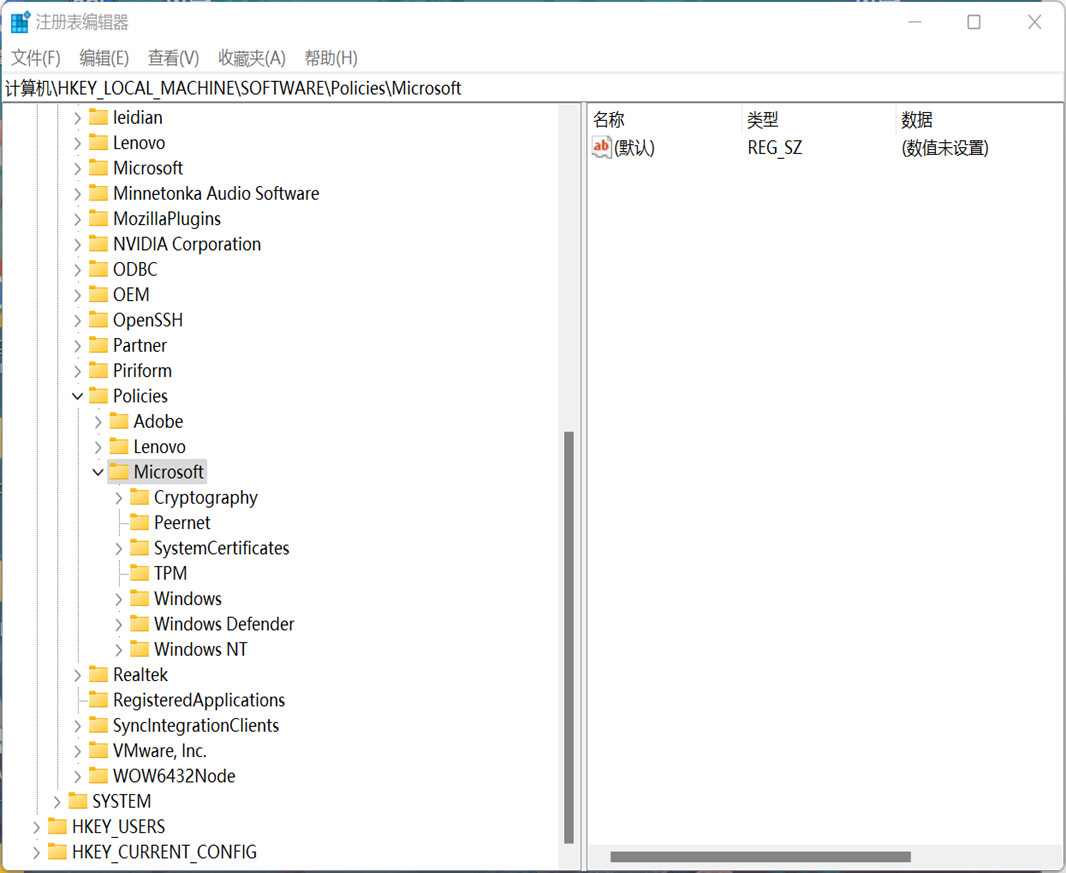This screenshot has height=873, width=1066.
Task: Minimize the Registry Editor window
Action: click(915, 22)
